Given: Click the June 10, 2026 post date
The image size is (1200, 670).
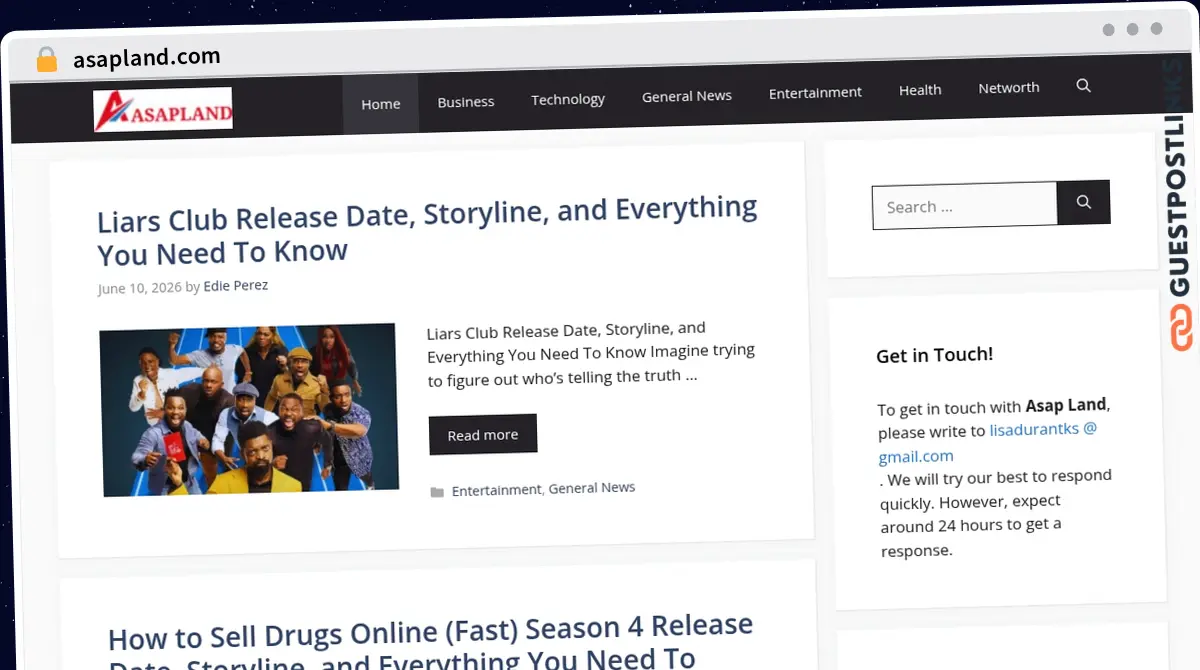Looking at the screenshot, I should pos(140,288).
